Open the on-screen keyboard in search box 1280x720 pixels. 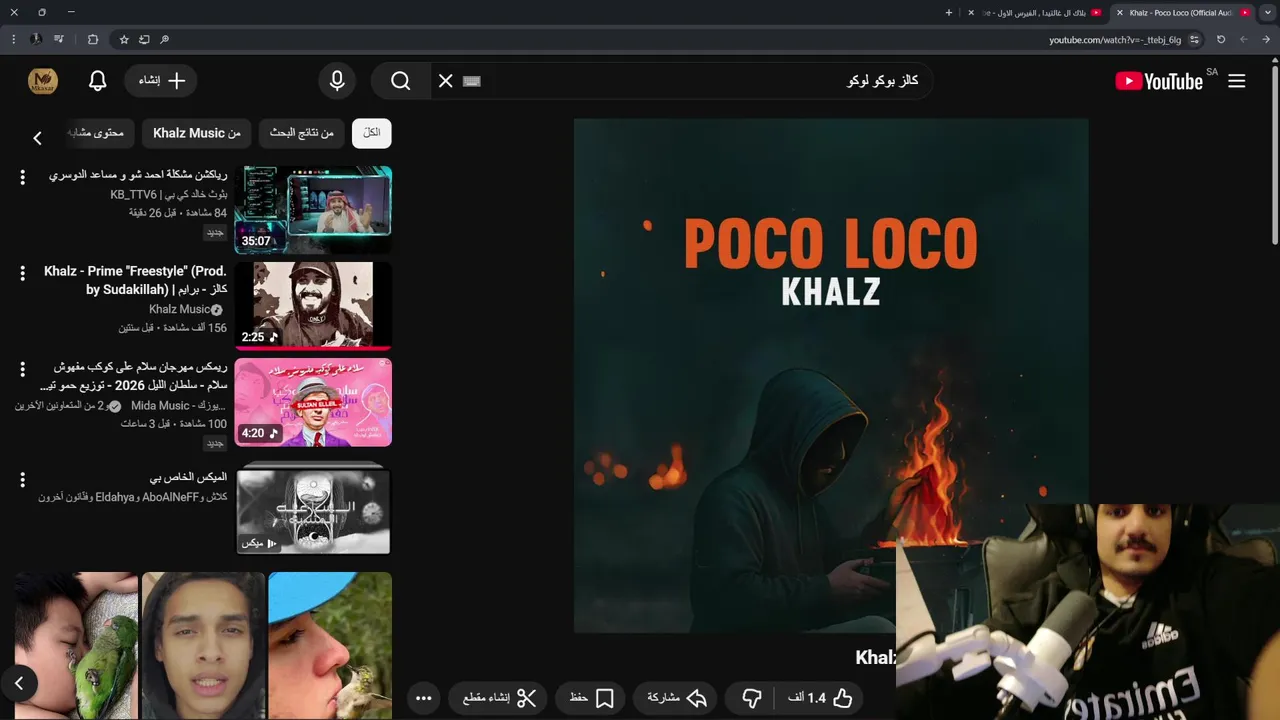[473, 81]
